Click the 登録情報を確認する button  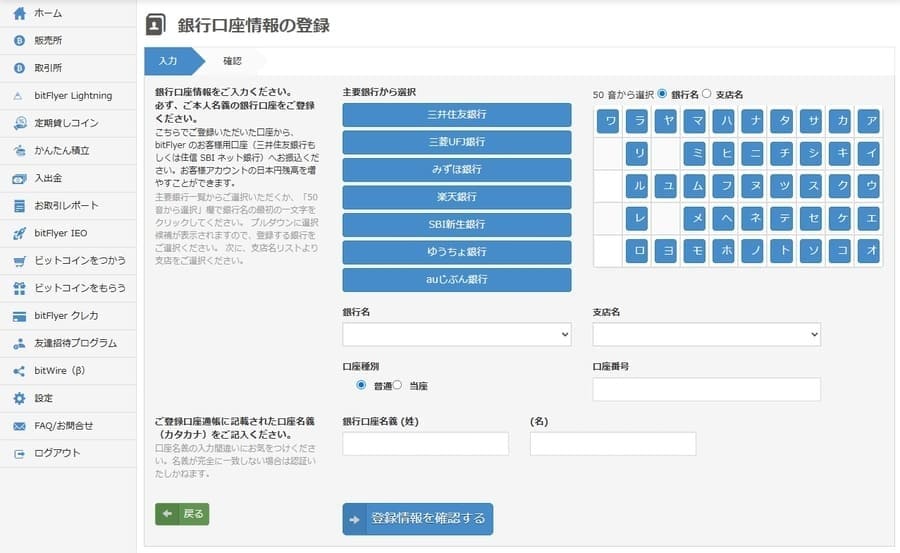(x=418, y=519)
